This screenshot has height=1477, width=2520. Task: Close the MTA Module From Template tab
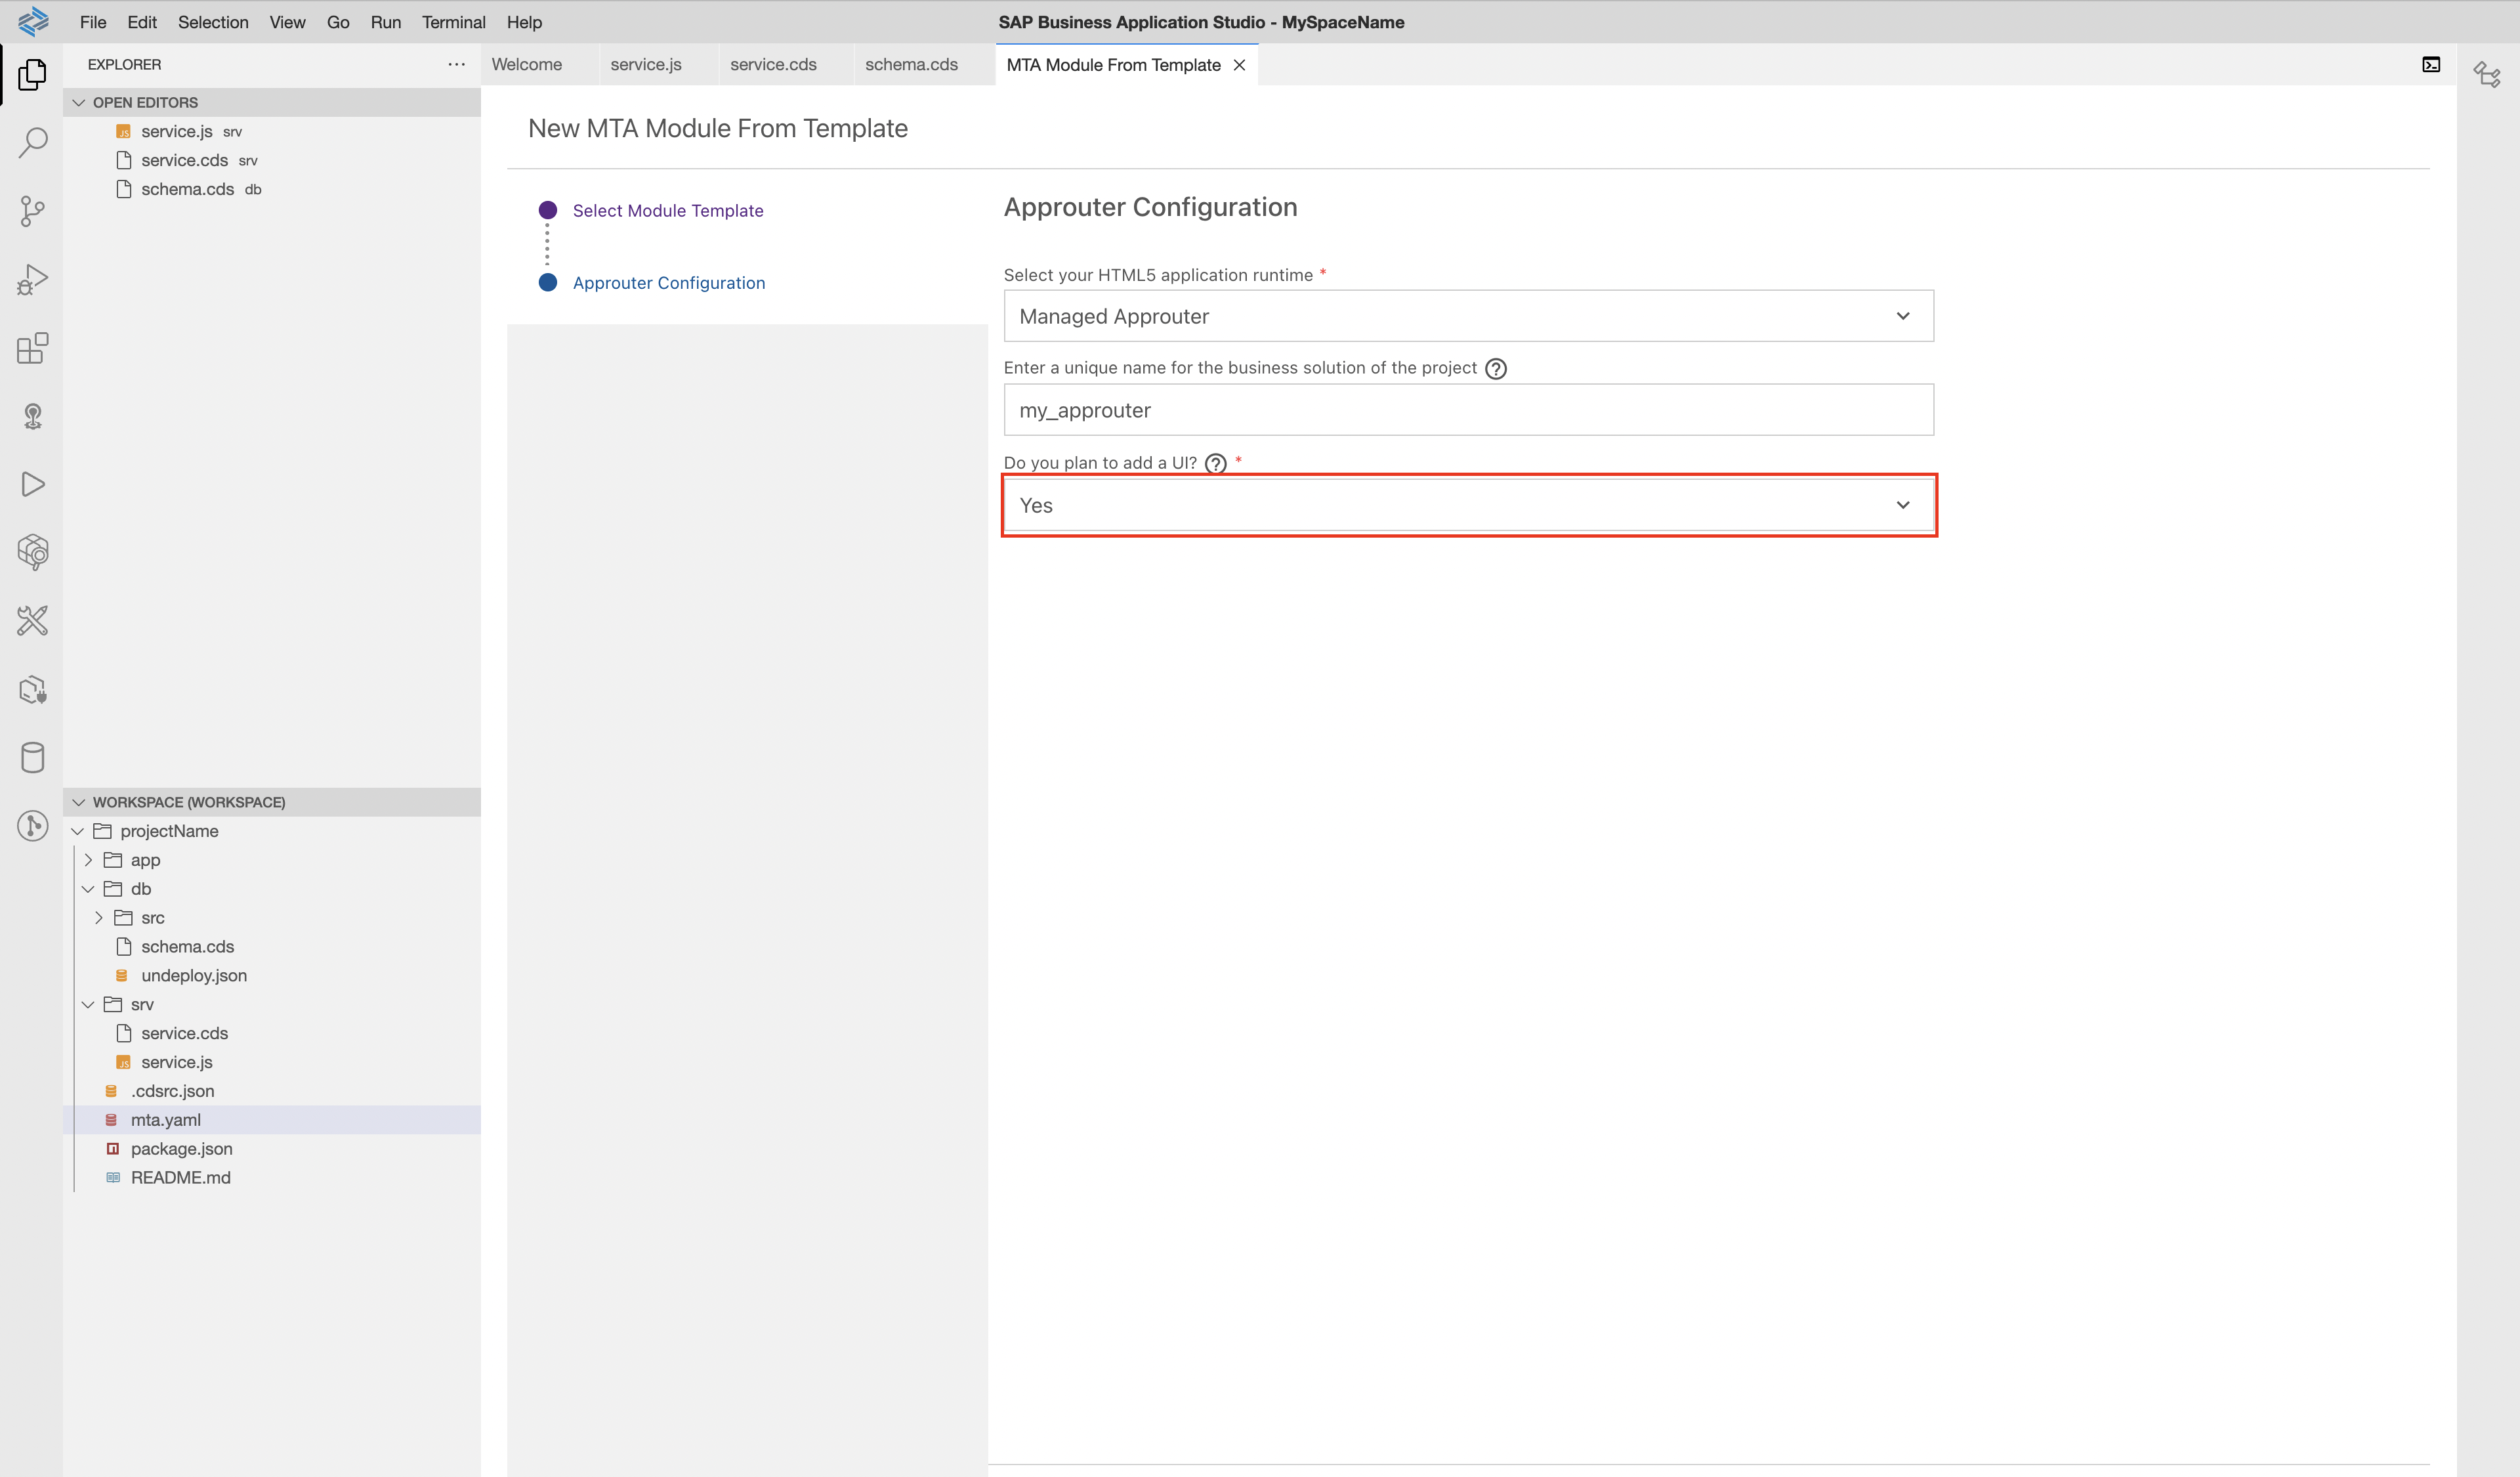click(x=1239, y=65)
